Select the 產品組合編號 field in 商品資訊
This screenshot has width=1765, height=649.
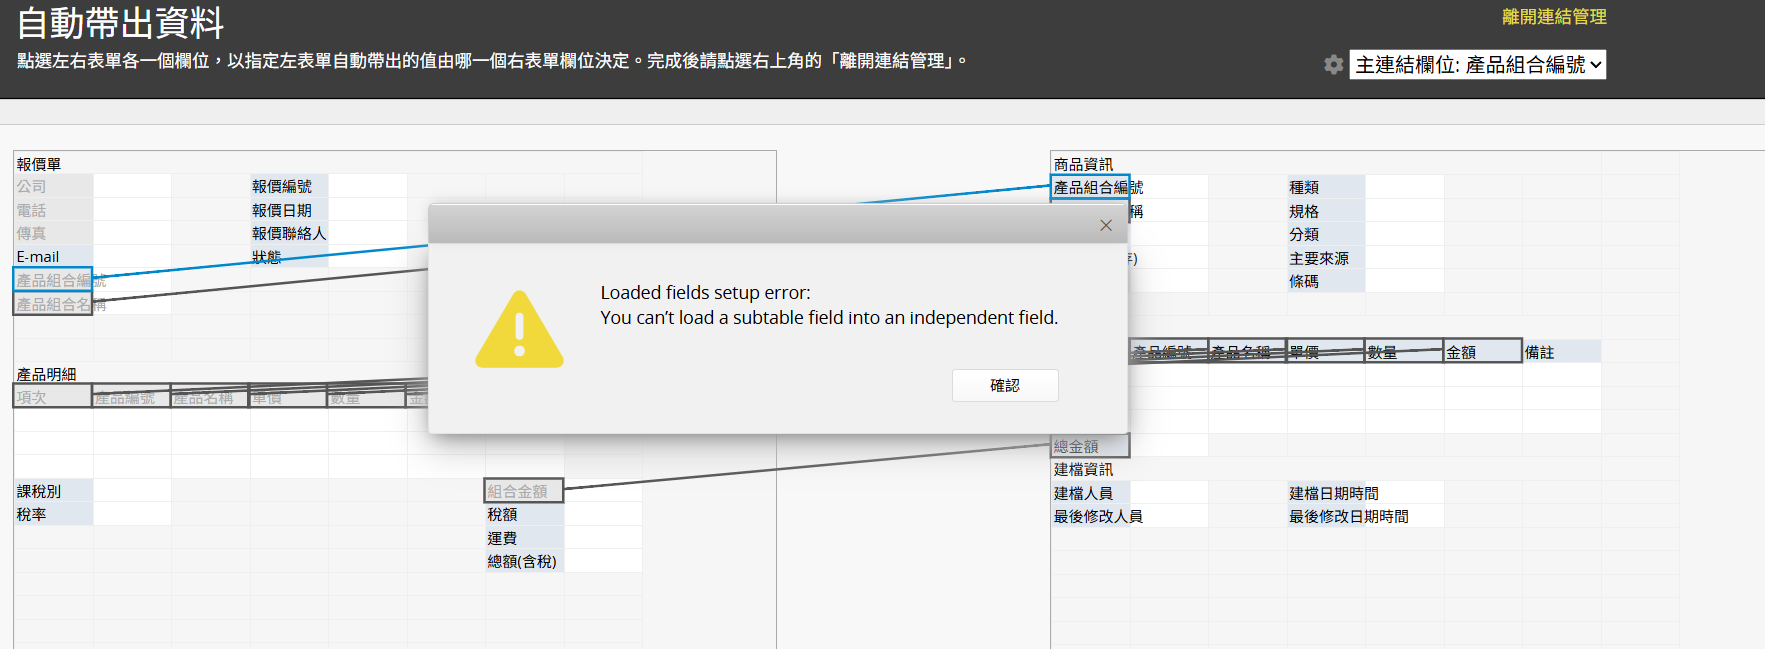coord(1089,187)
